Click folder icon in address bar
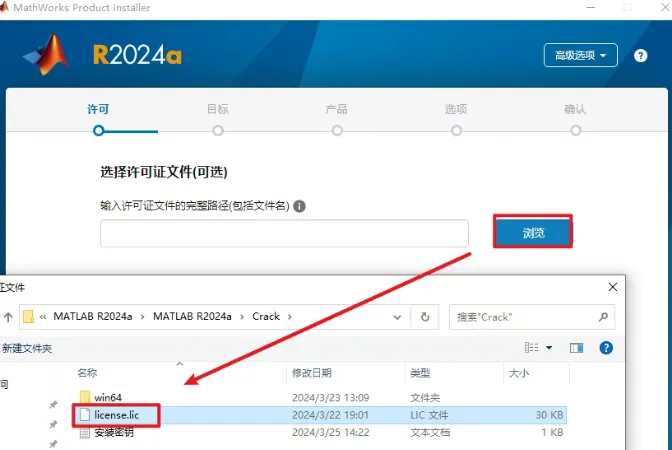This screenshot has height=450, width=672. (28, 317)
